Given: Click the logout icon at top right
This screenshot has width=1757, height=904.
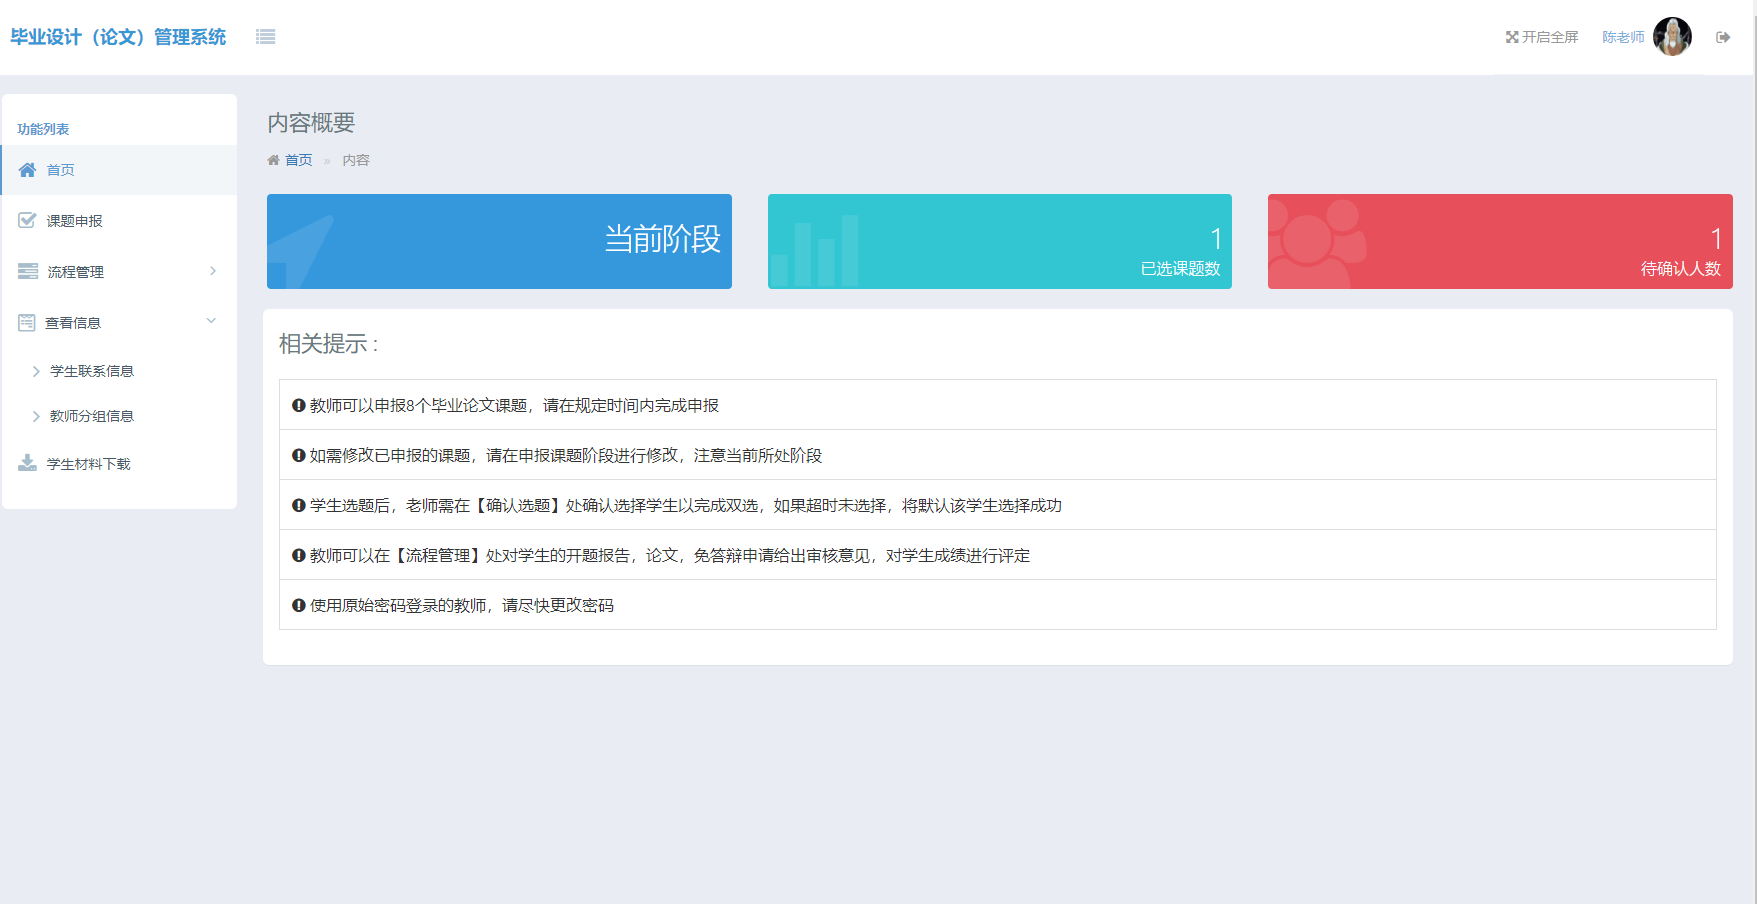Looking at the screenshot, I should pyautogui.click(x=1723, y=37).
